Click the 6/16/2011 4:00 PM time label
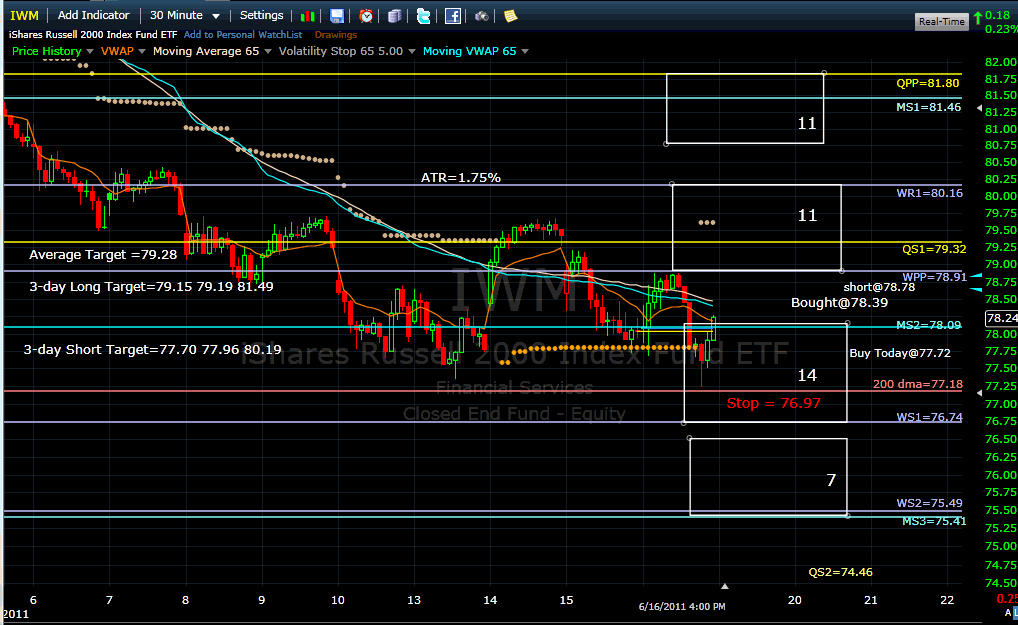 [x=682, y=606]
